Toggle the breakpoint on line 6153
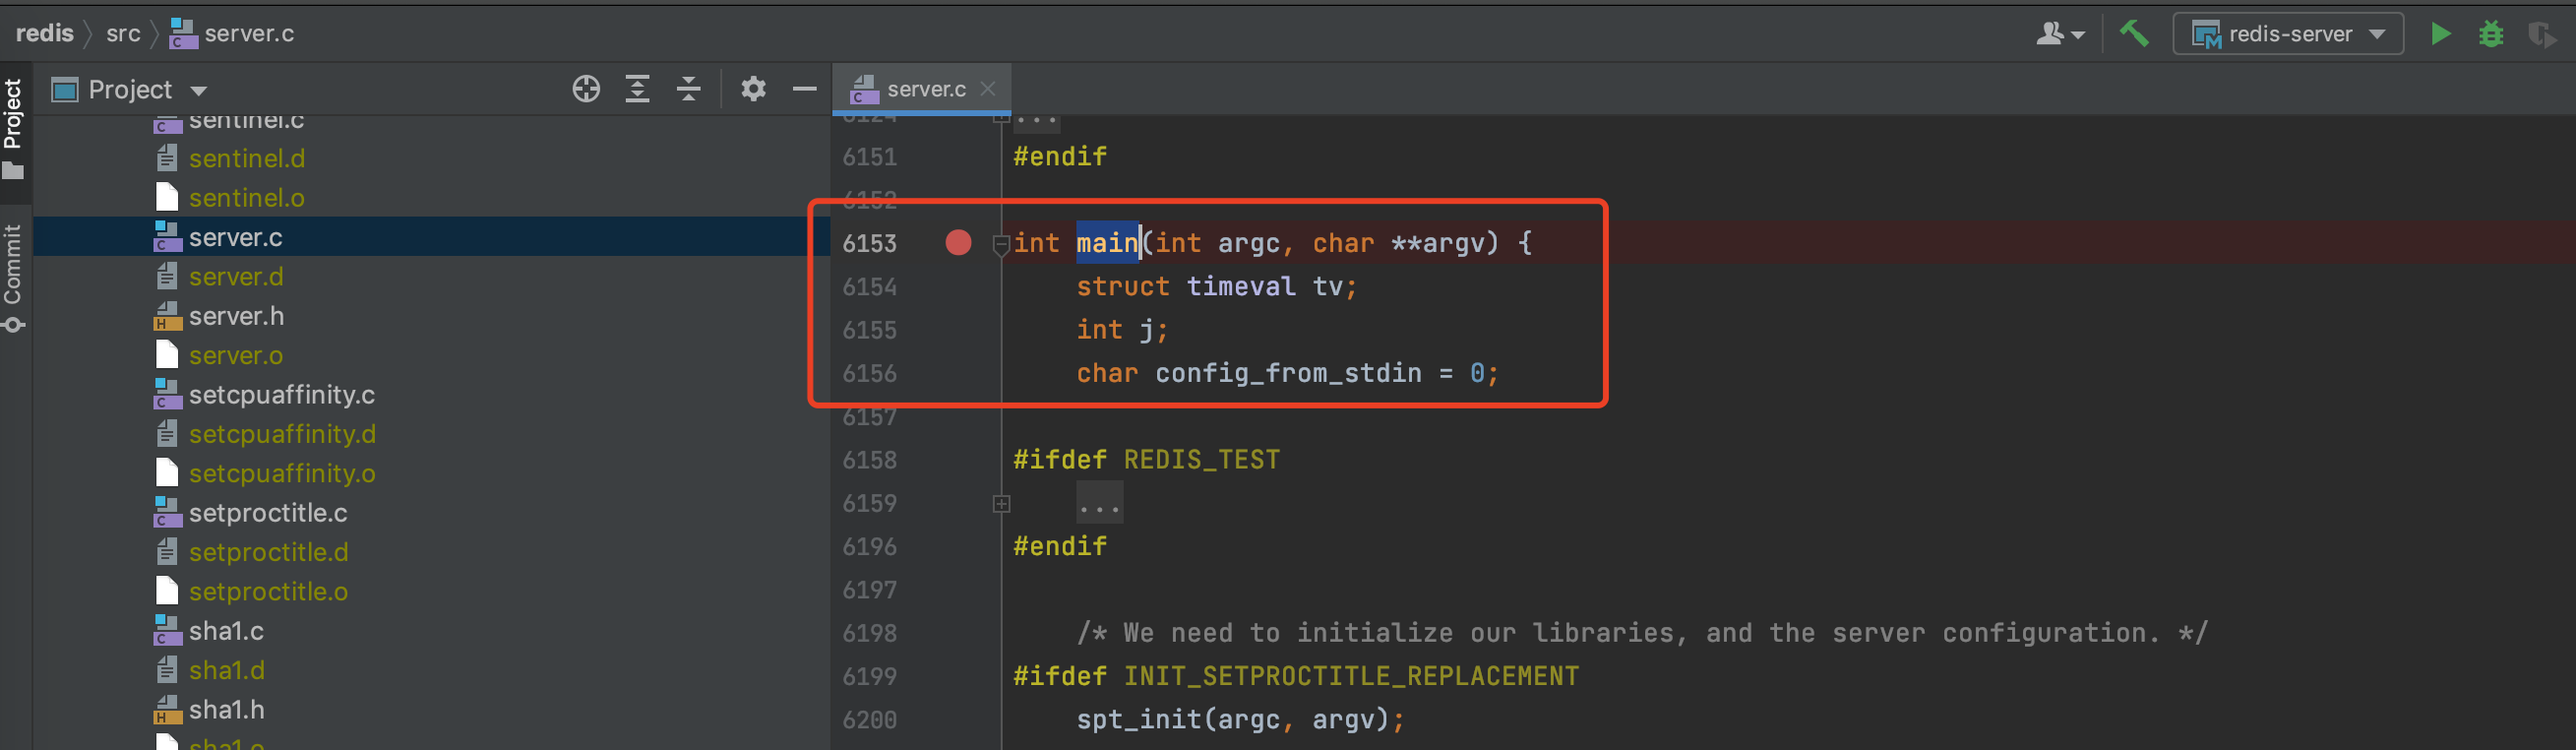Viewport: 2576px width, 750px height. coord(958,243)
